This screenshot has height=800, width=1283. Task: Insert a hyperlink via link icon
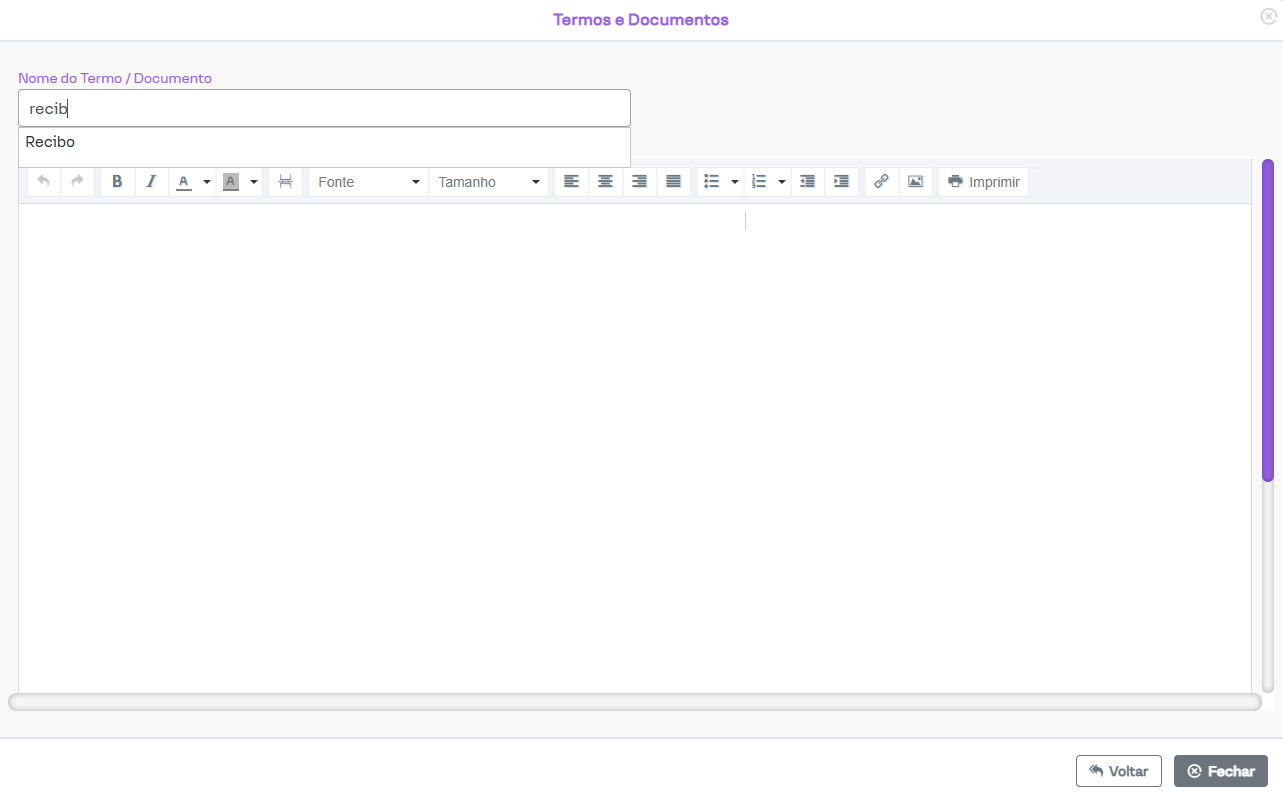coord(881,182)
